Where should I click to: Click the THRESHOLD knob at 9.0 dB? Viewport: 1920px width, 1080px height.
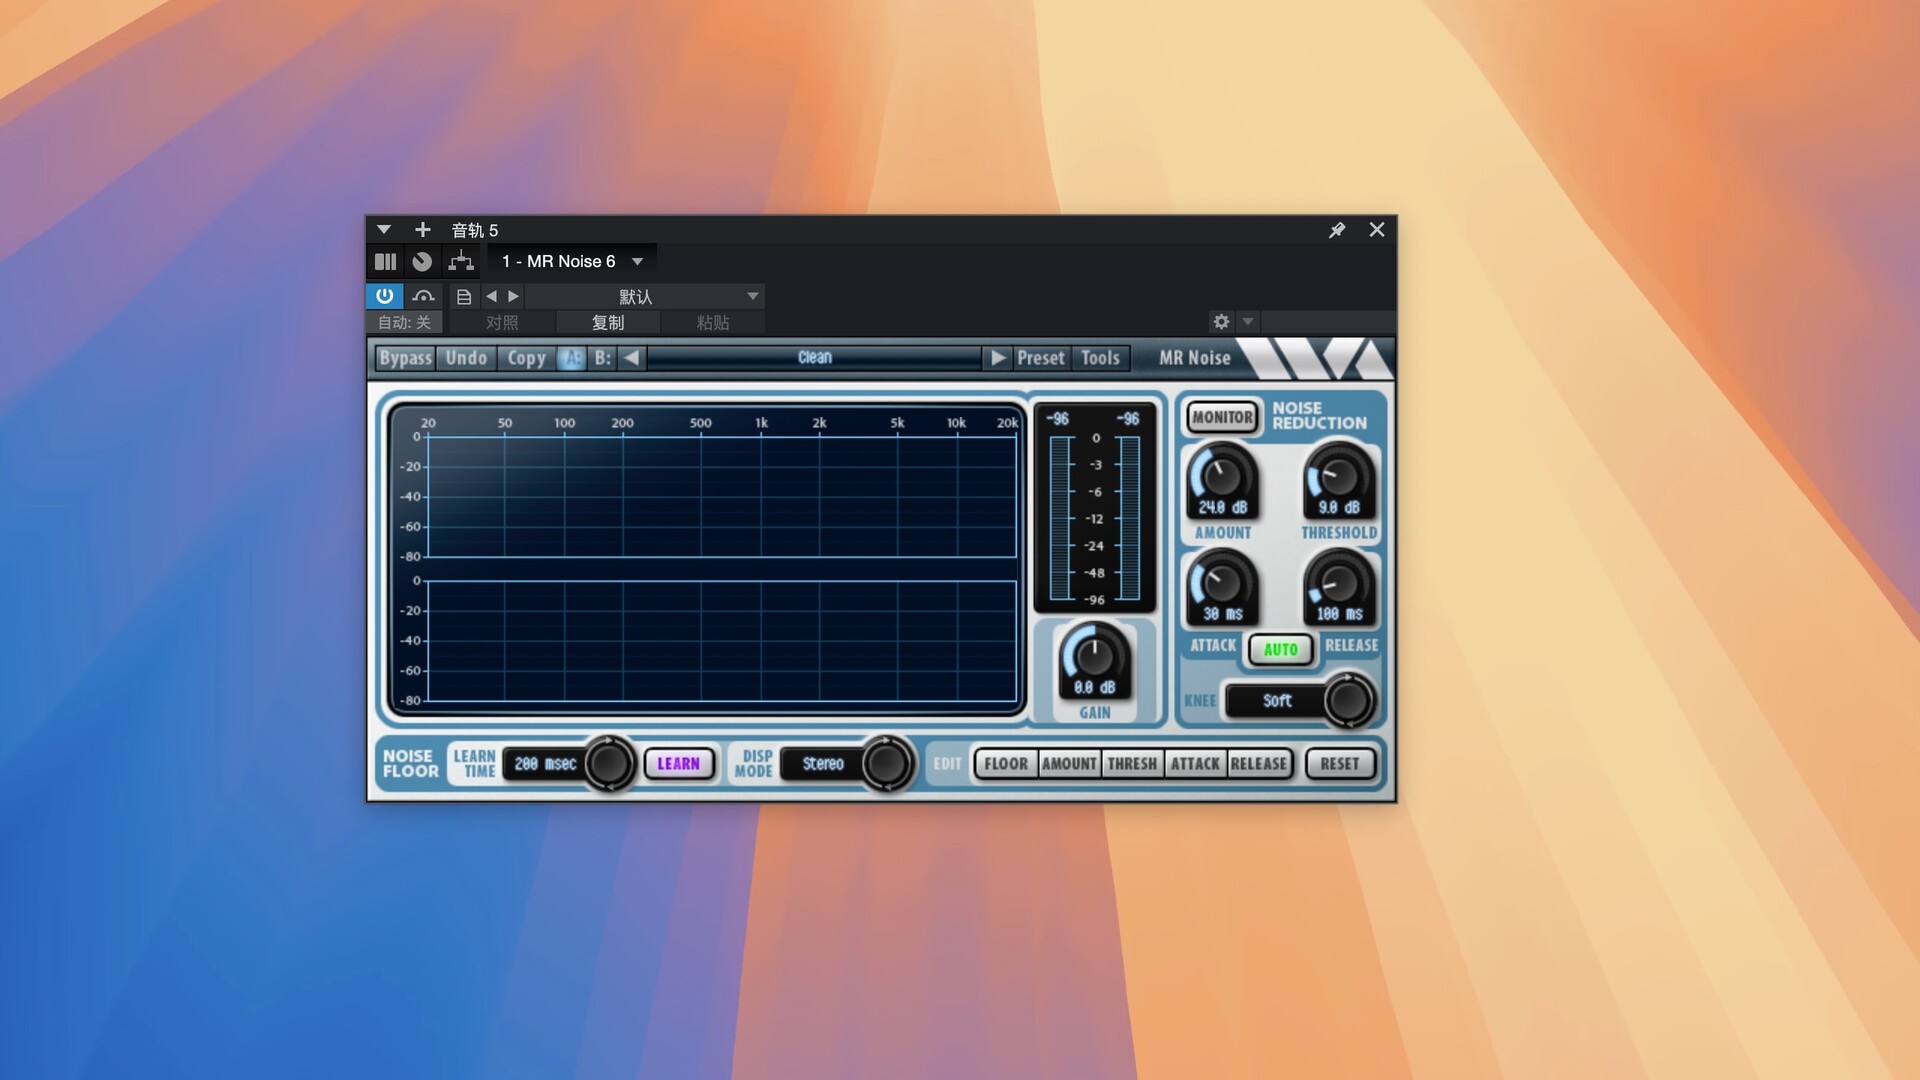(x=1339, y=476)
